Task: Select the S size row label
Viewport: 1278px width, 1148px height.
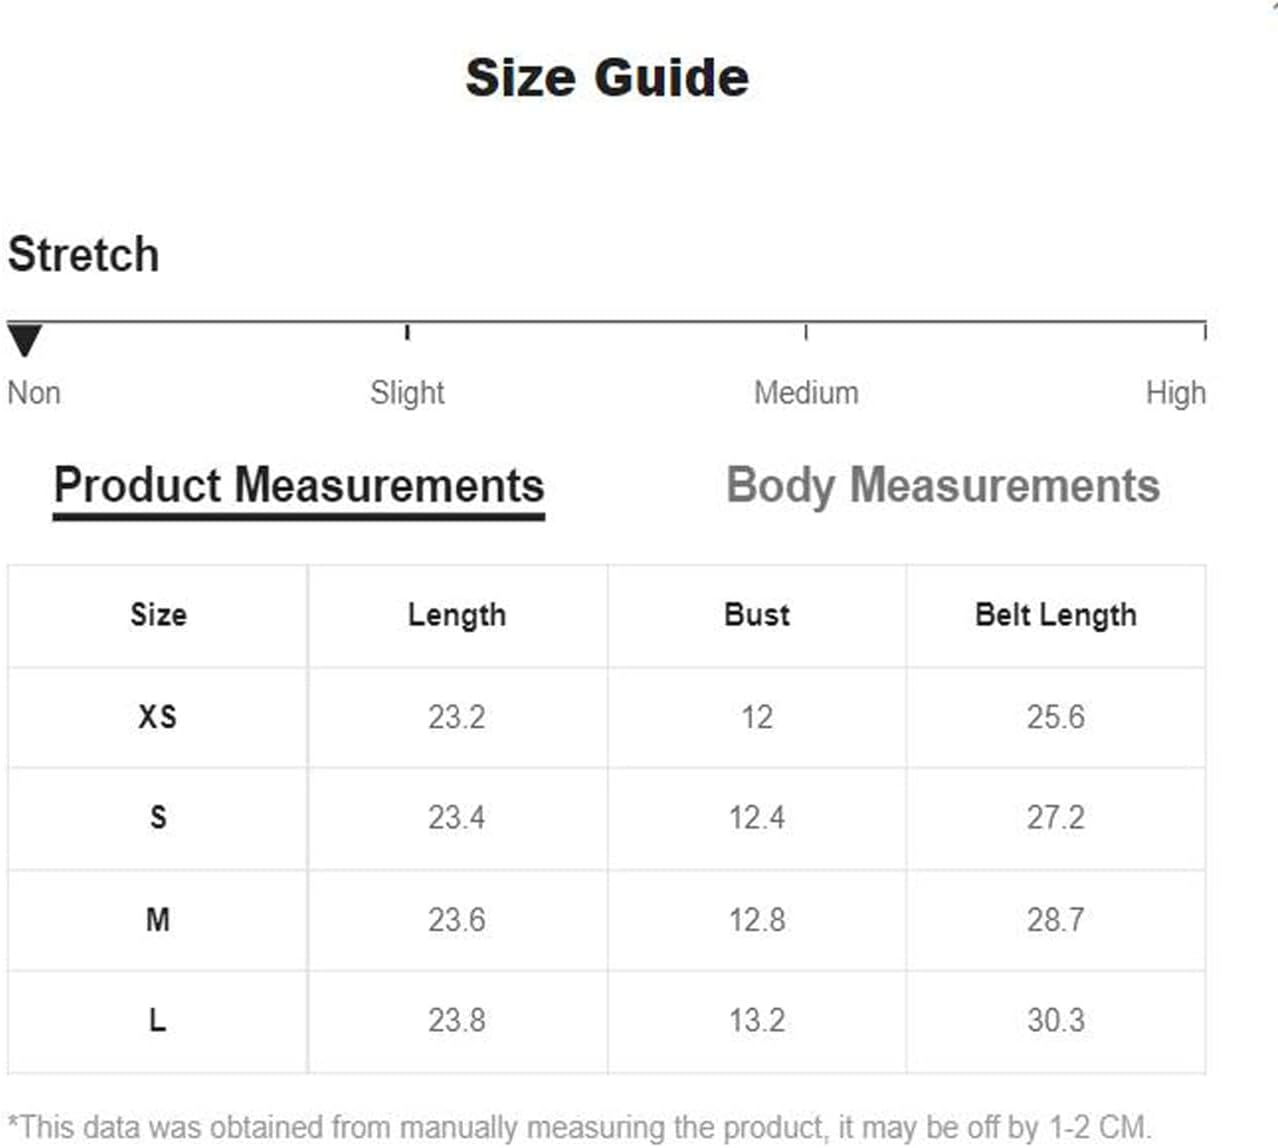Action: (158, 818)
